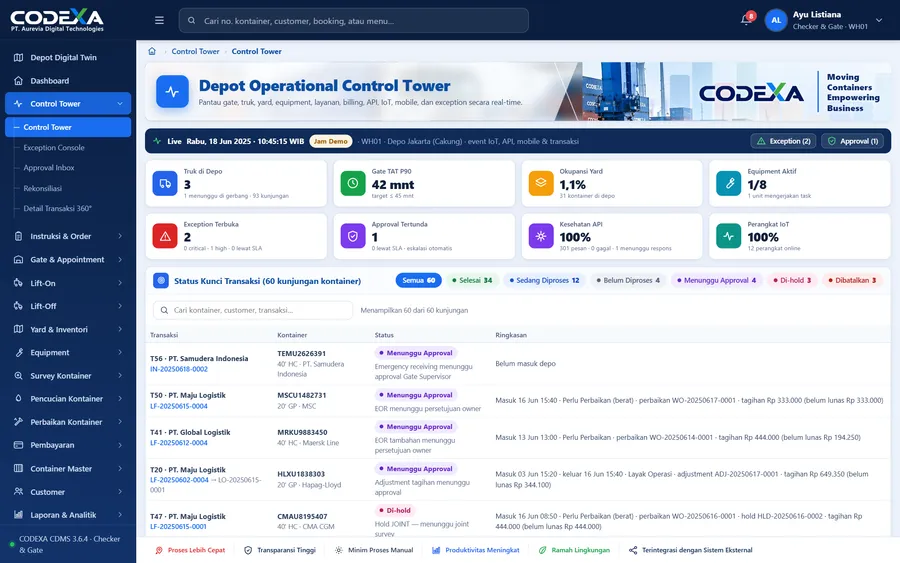
Task: Select Control Tower submenu item
Action: click(x=68, y=127)
